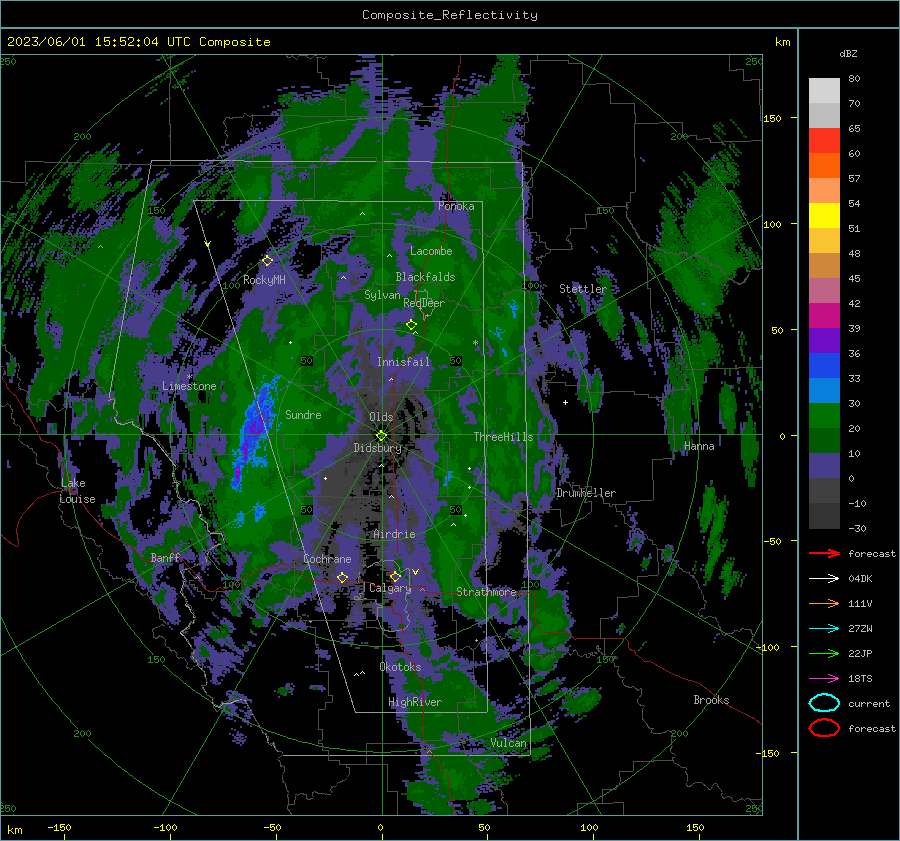Click the 80 dBZ light gray color swatch
This screenshot has width=900, height=841.
click(824, 90)
